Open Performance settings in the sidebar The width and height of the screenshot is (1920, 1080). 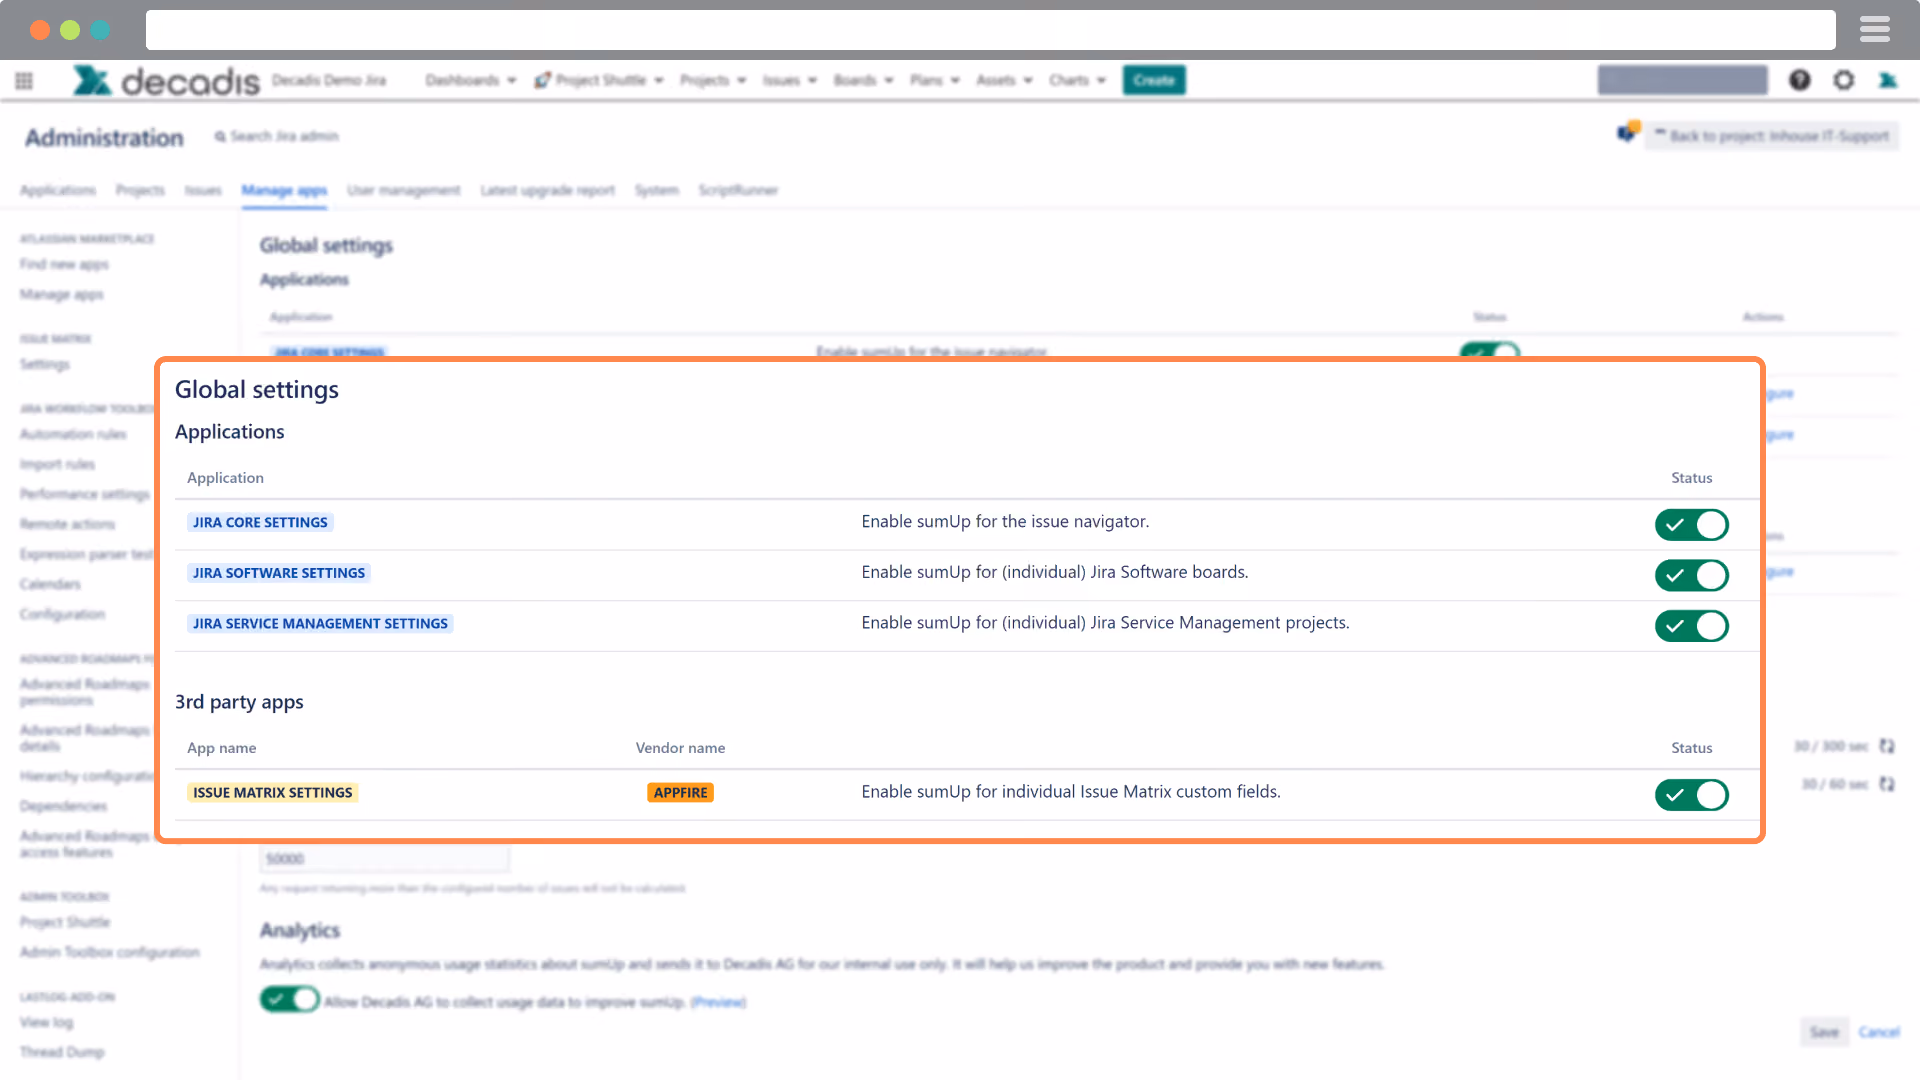click(85, 494)
